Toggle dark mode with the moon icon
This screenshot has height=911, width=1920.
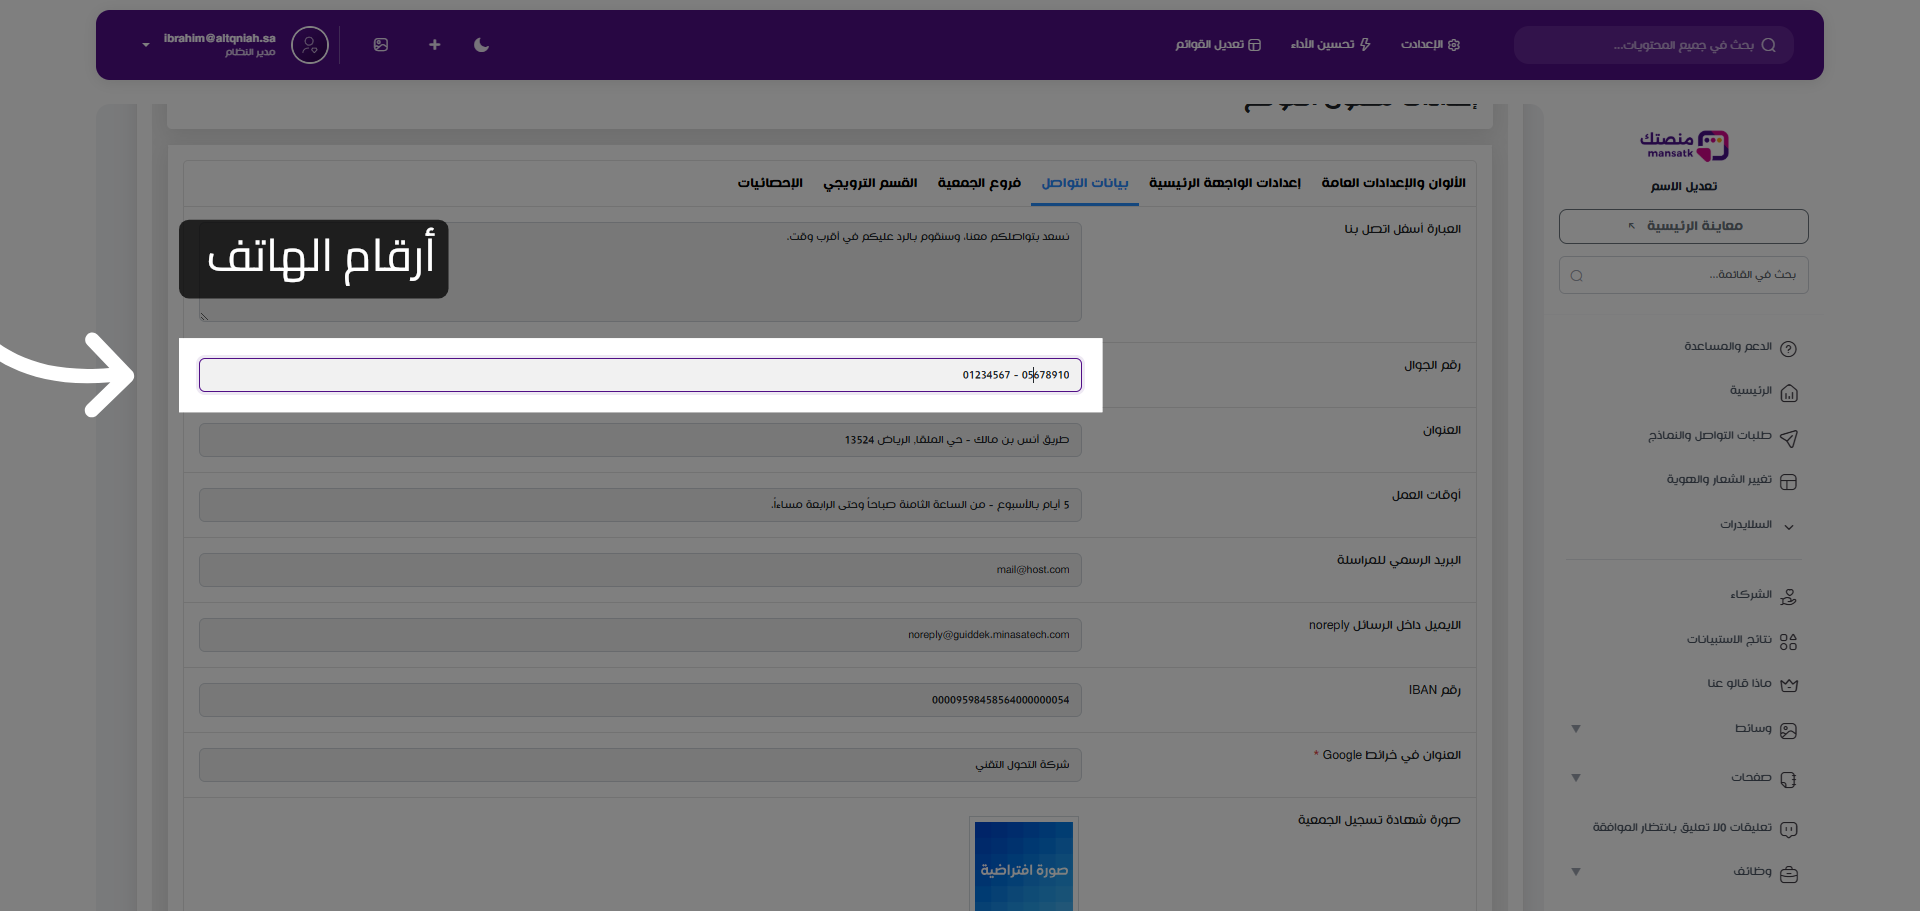coord(481,45)
